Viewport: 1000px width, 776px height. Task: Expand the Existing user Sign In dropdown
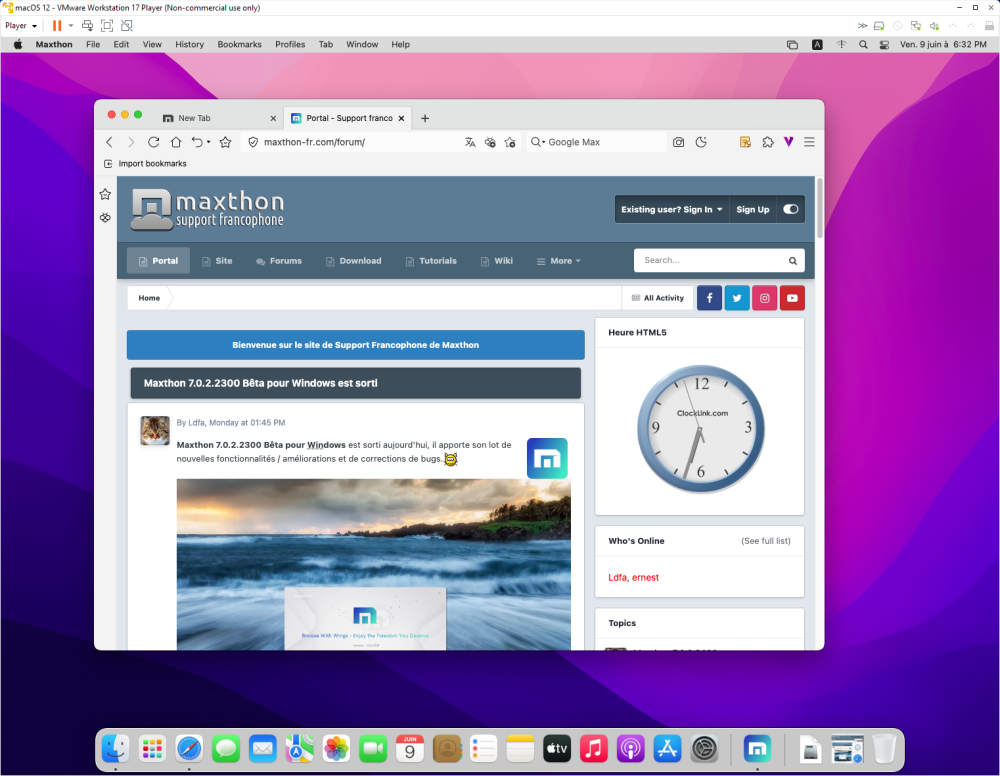click(x=671, y=209)
